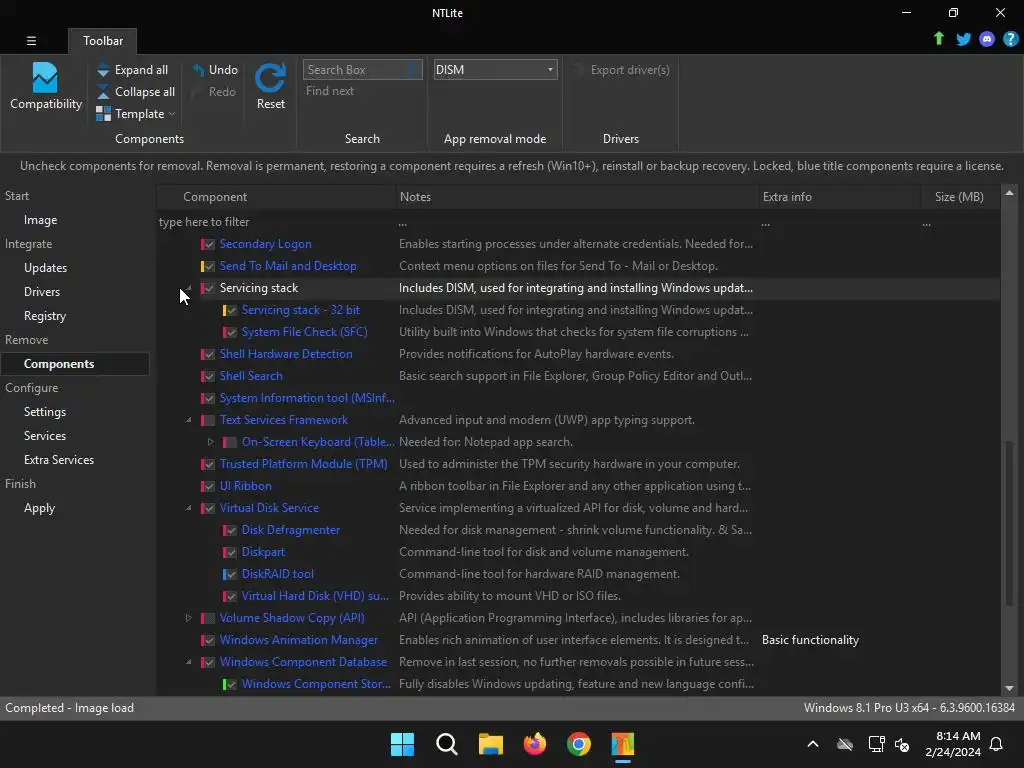Uncheck System File Check (SFC)
1024x768 pixels.
tap(231, 332)
